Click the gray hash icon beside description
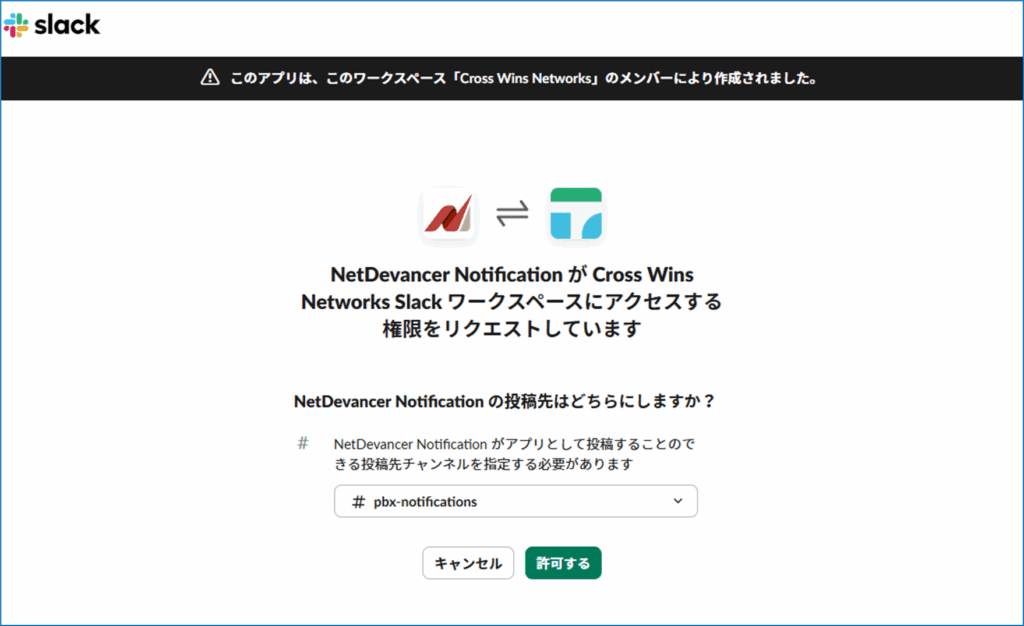This screenshot has width=1024, height=626. [303, 443]
